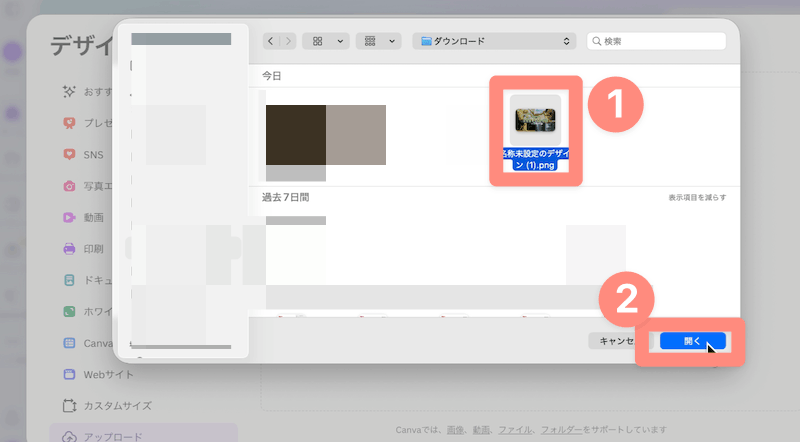Viewport: 800px width, 442px height.
Task: Select the group-by view icon
Action: (370, 41)
